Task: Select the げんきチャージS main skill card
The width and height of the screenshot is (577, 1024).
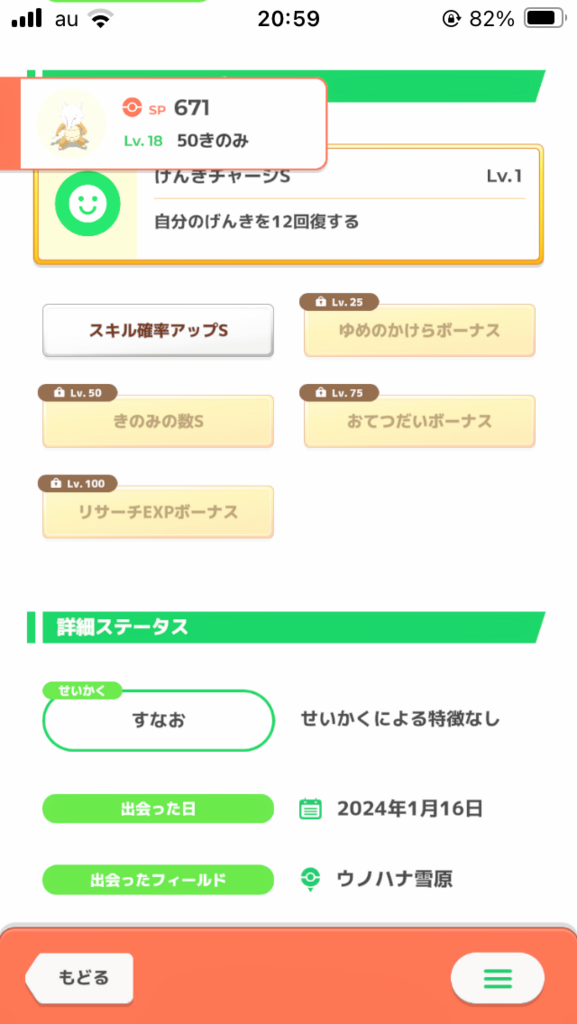Action: [288, 205]
